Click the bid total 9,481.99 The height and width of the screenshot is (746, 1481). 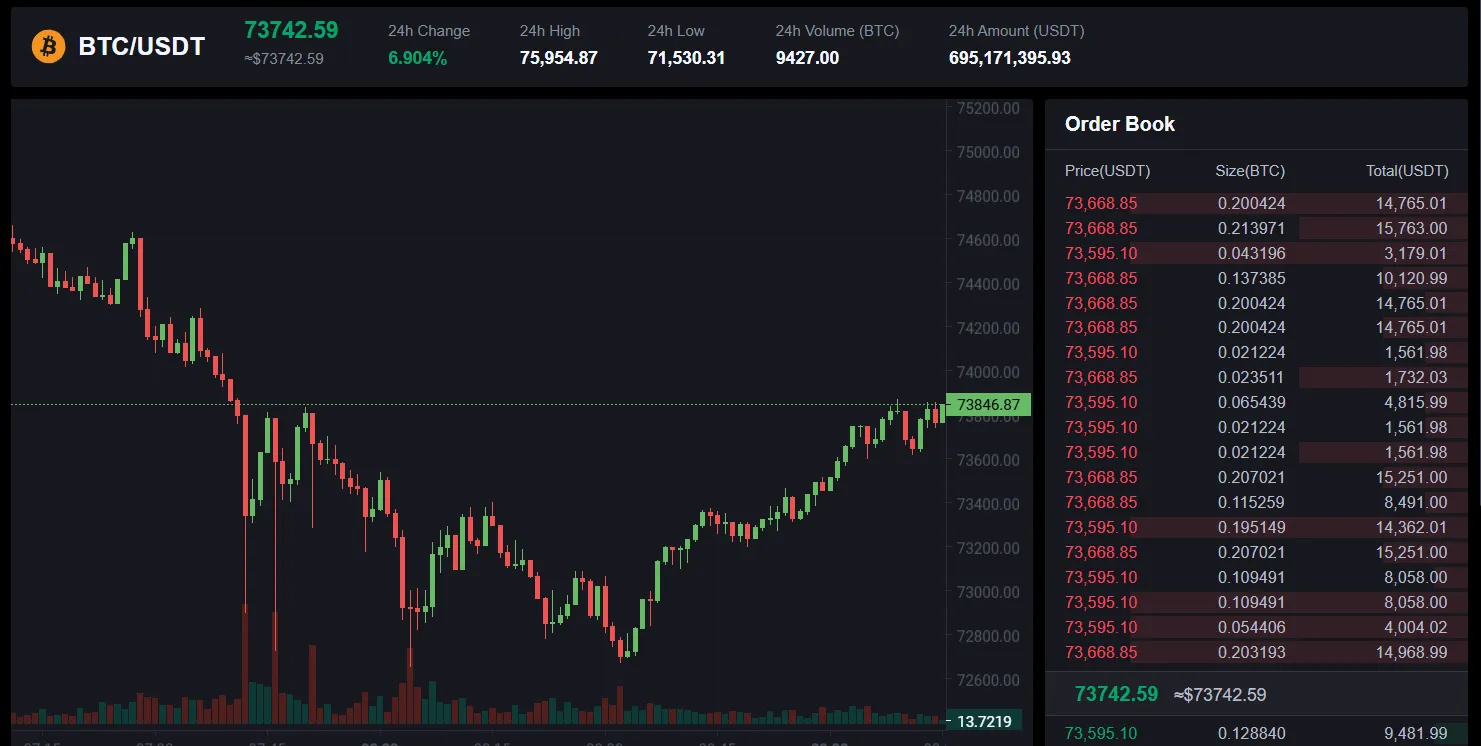tap(1416, 733)
